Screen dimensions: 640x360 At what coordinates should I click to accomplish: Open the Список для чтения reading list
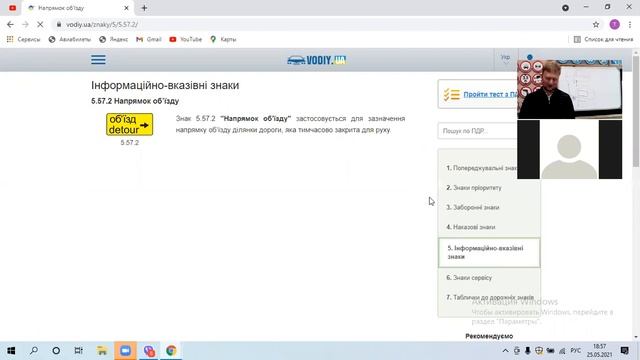(603, 39)
